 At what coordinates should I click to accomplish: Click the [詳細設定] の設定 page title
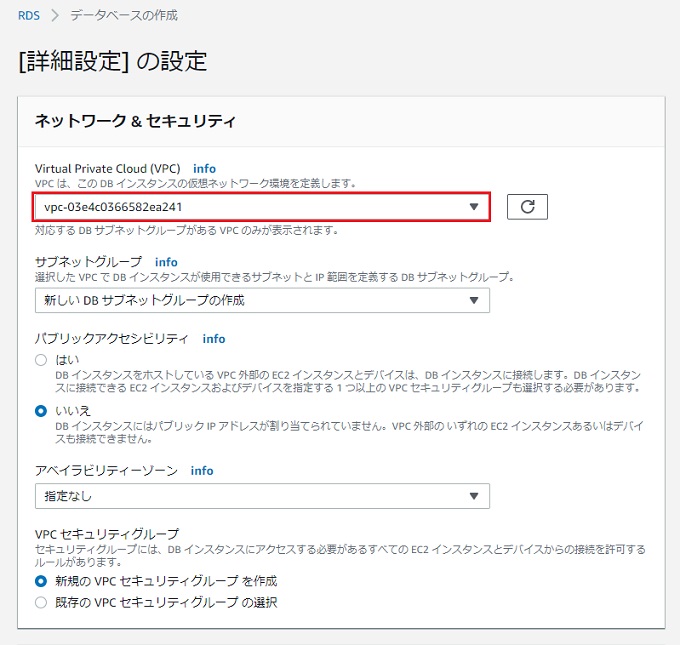[x=113, y=61]
